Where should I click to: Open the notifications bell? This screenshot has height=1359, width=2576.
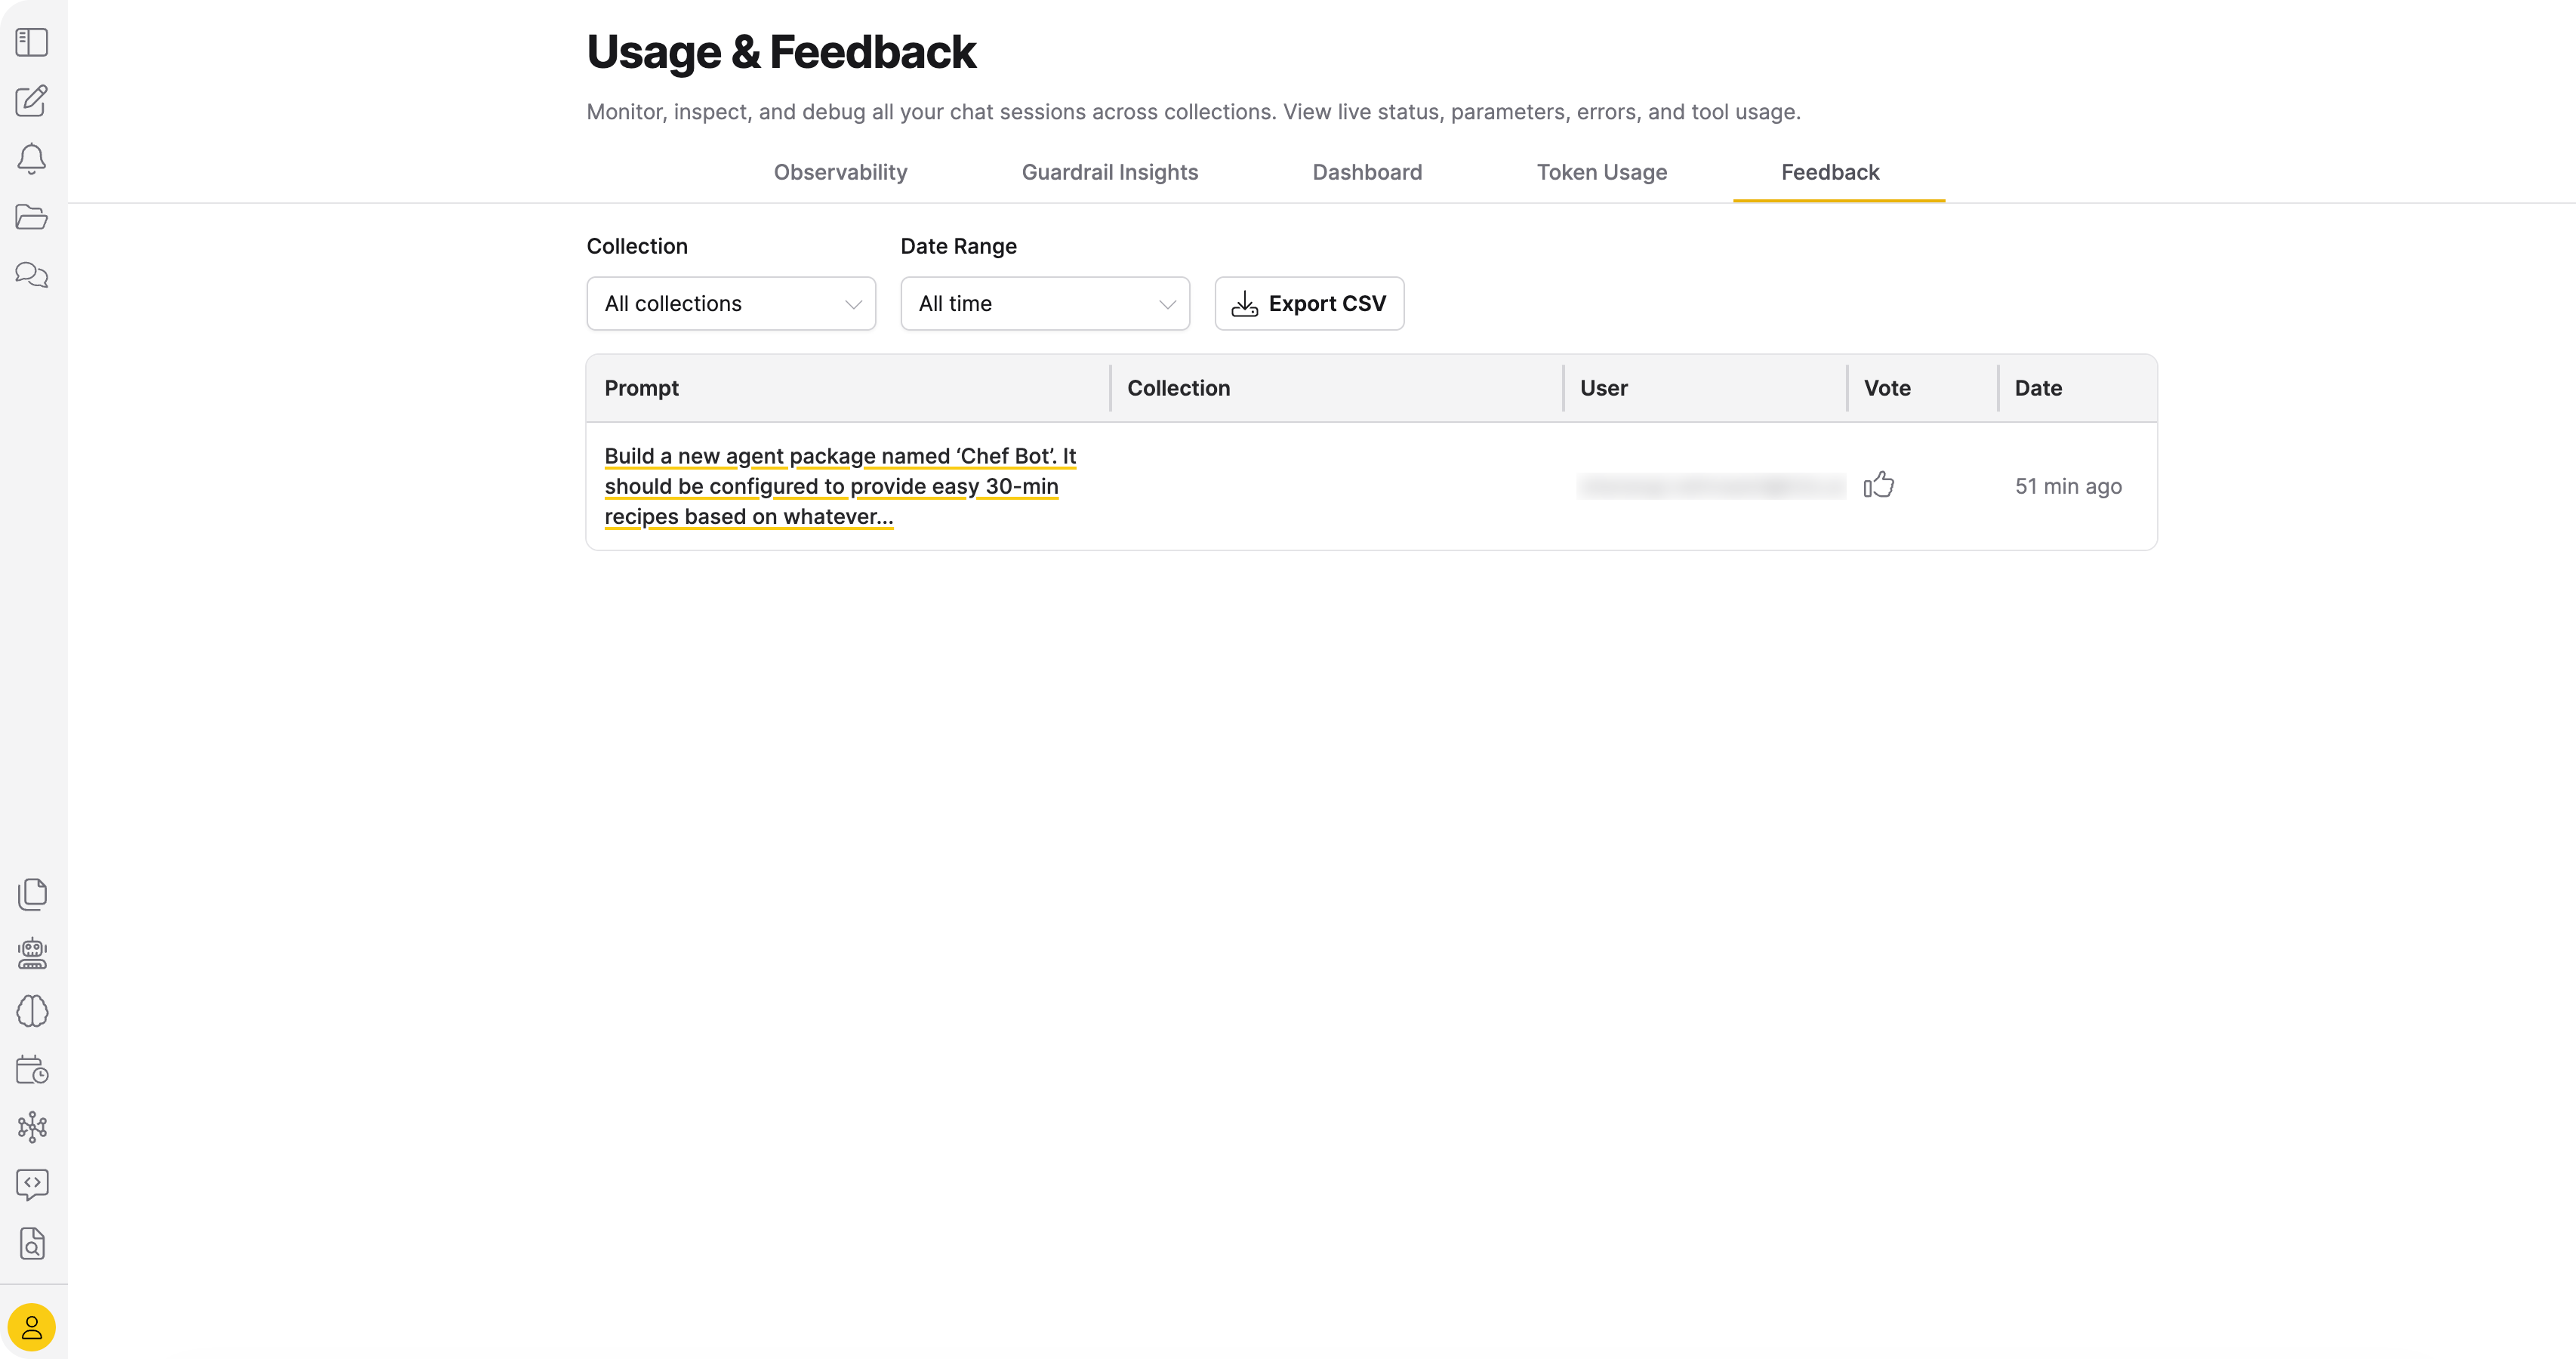[x=32, y=159]
